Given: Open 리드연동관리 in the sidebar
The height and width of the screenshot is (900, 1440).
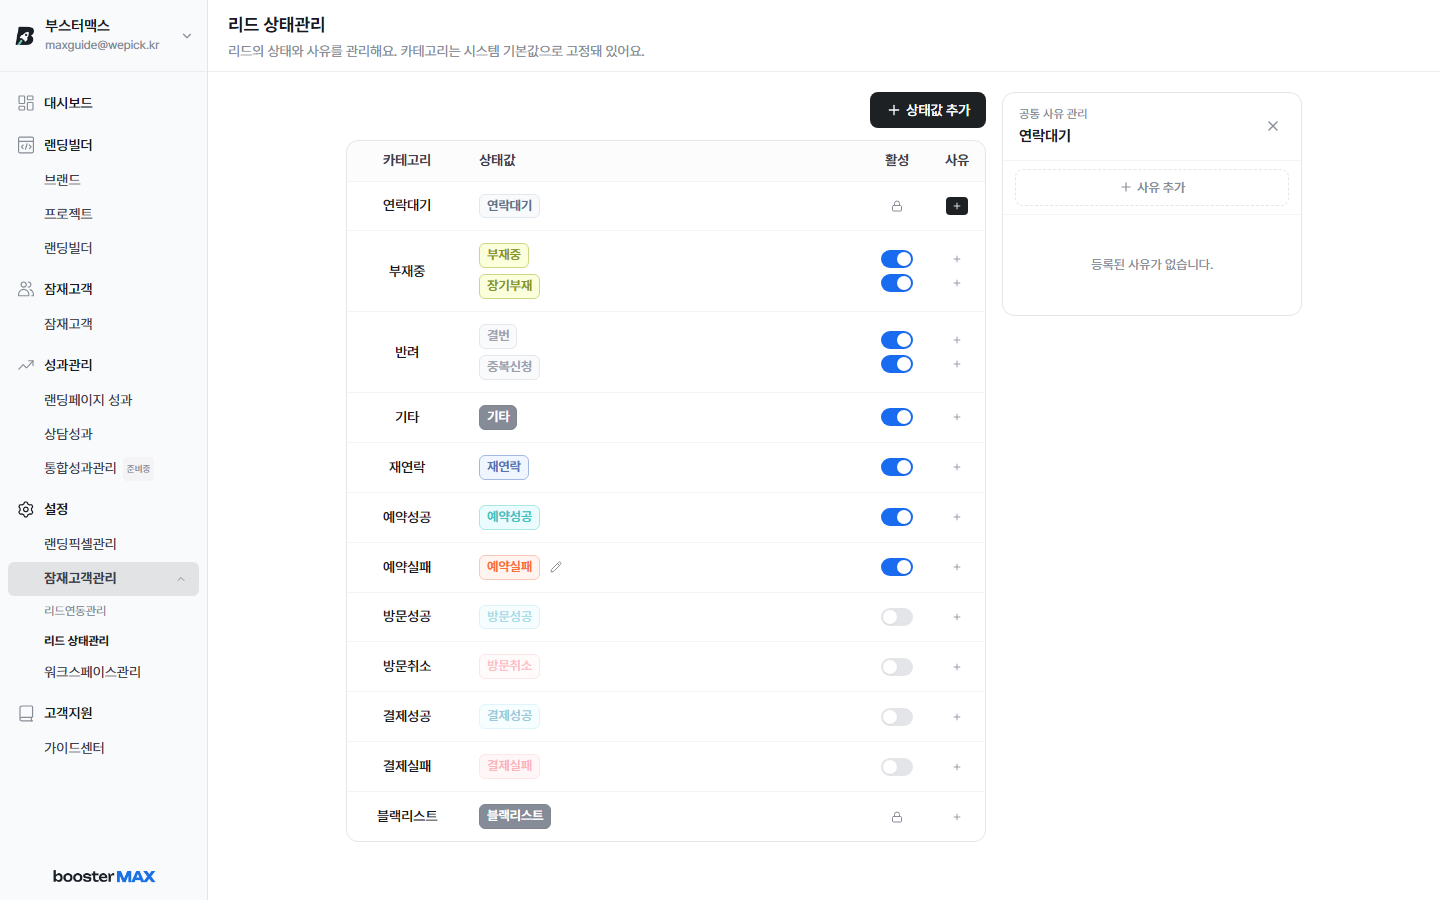Looking at the screenshot, I should 75,611.
